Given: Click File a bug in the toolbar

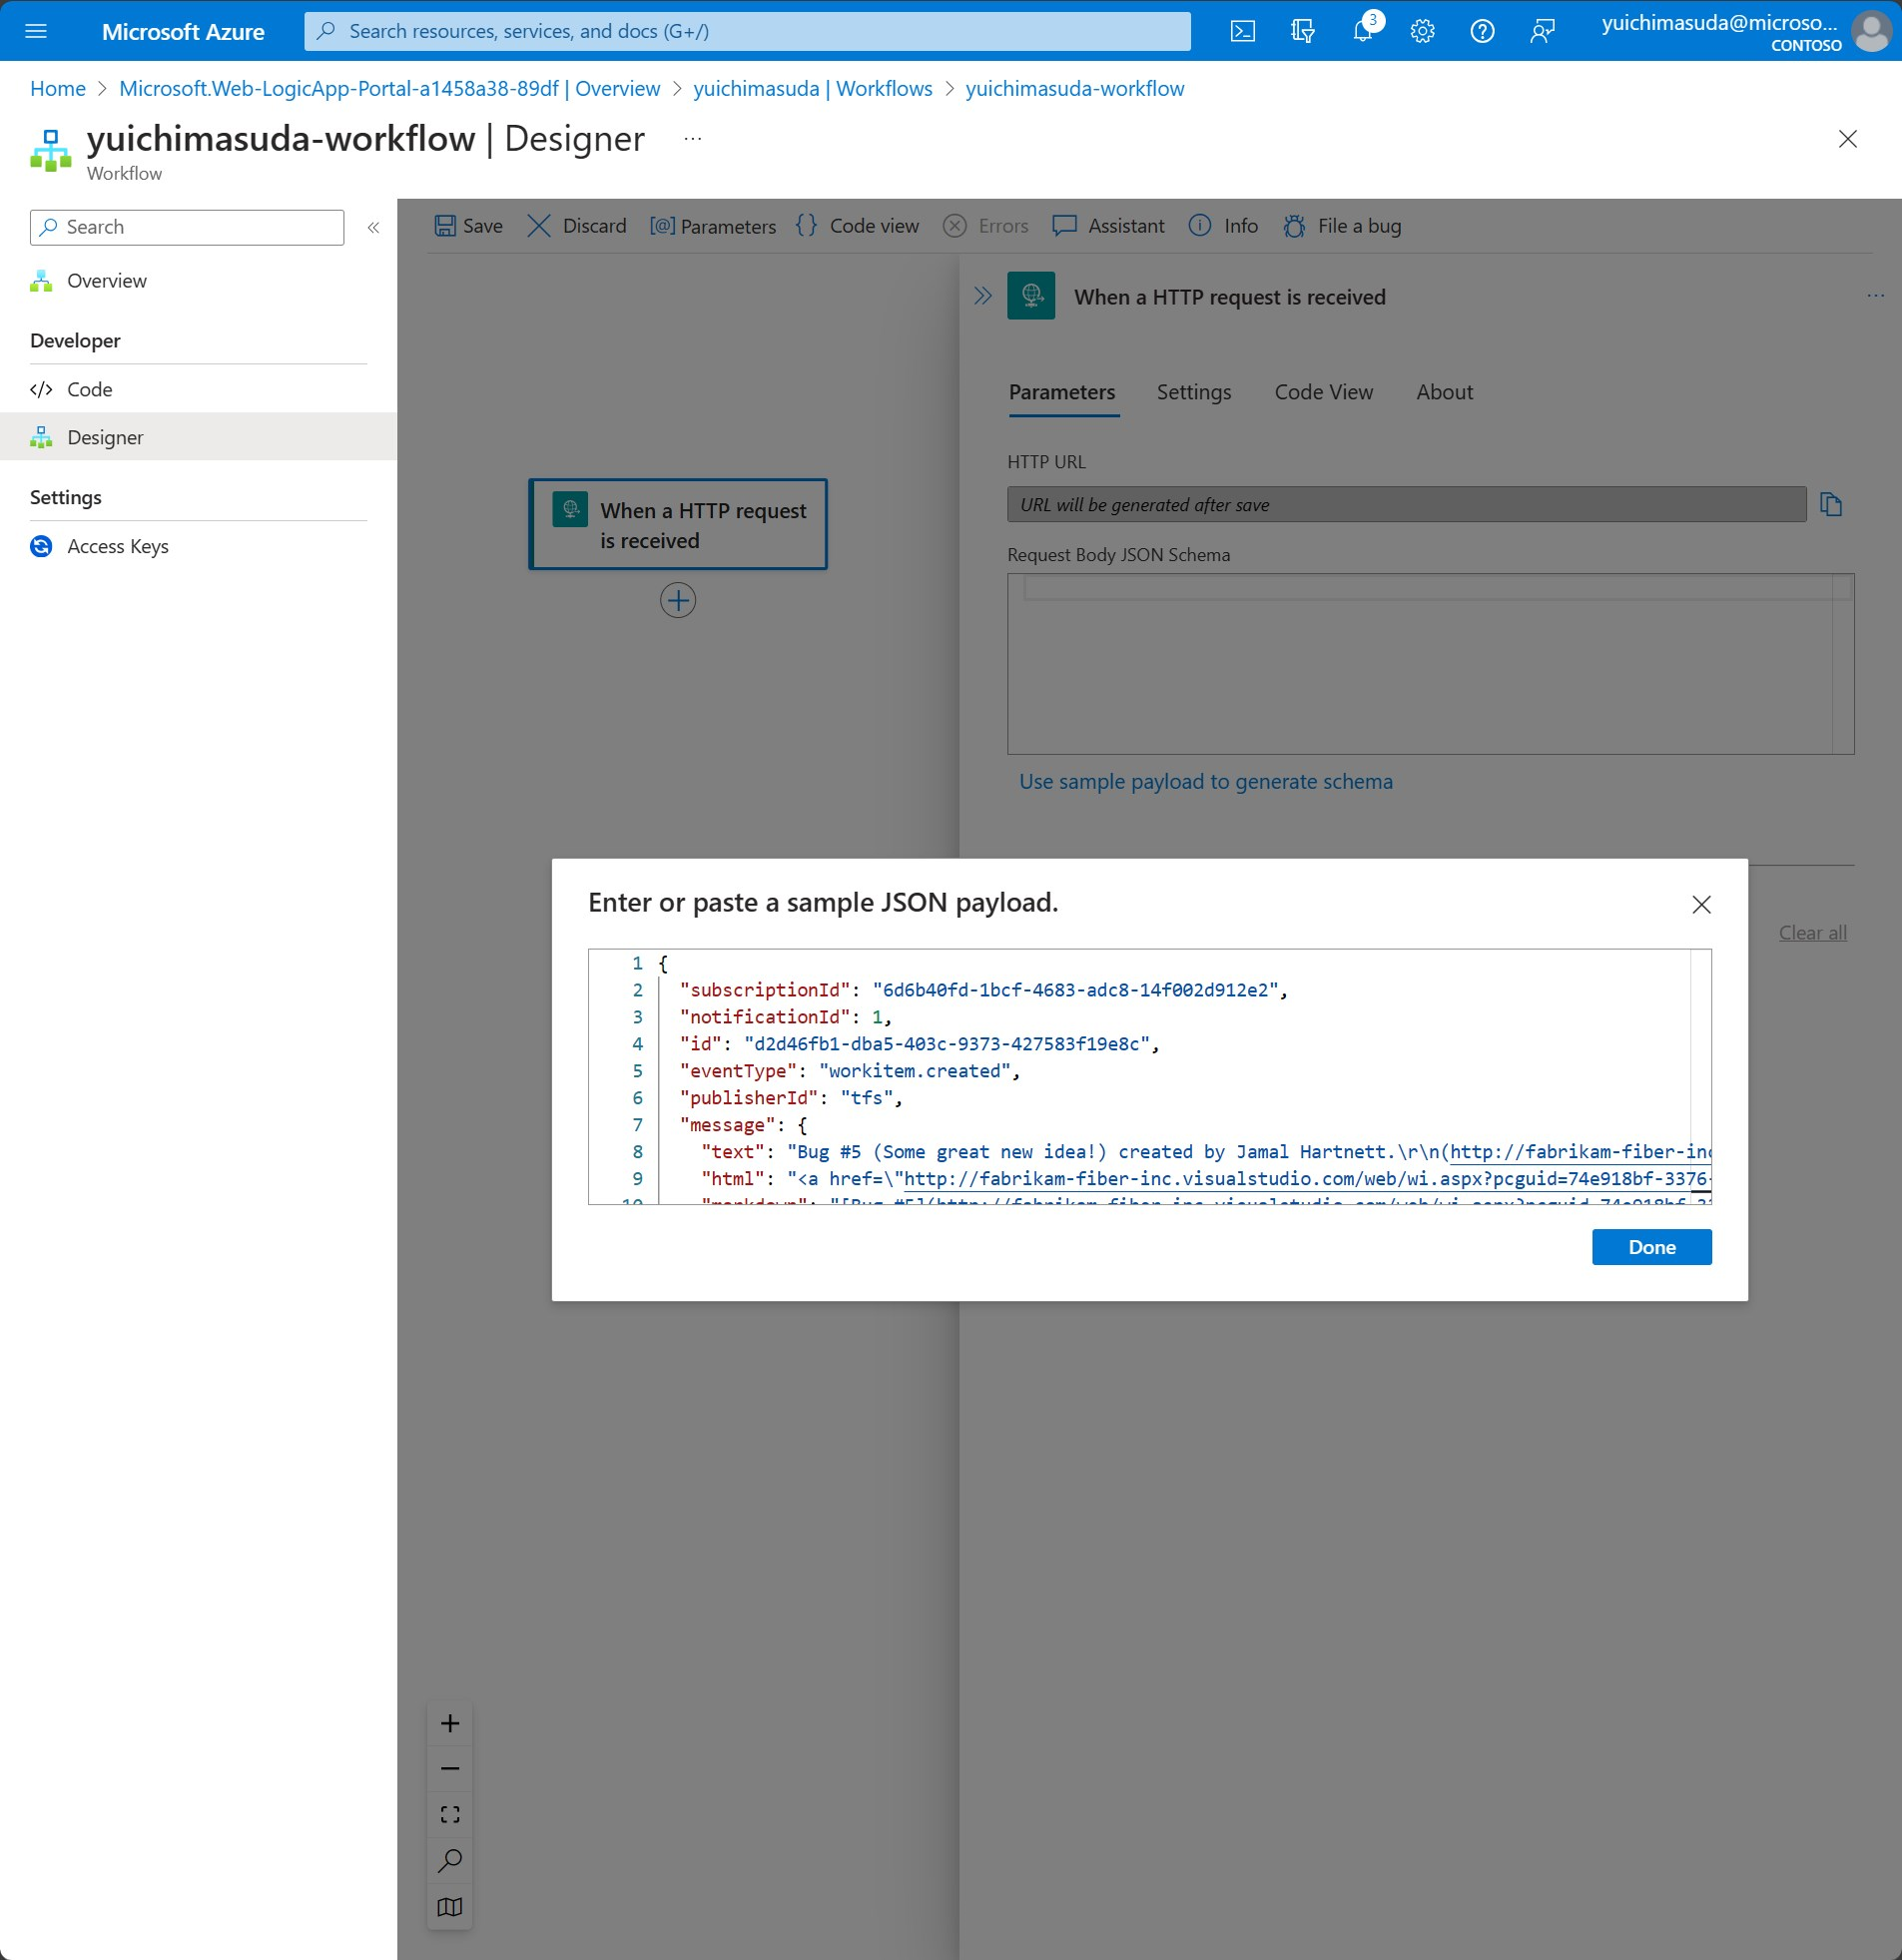Looking at the screenshot, I should (1341, 226).
